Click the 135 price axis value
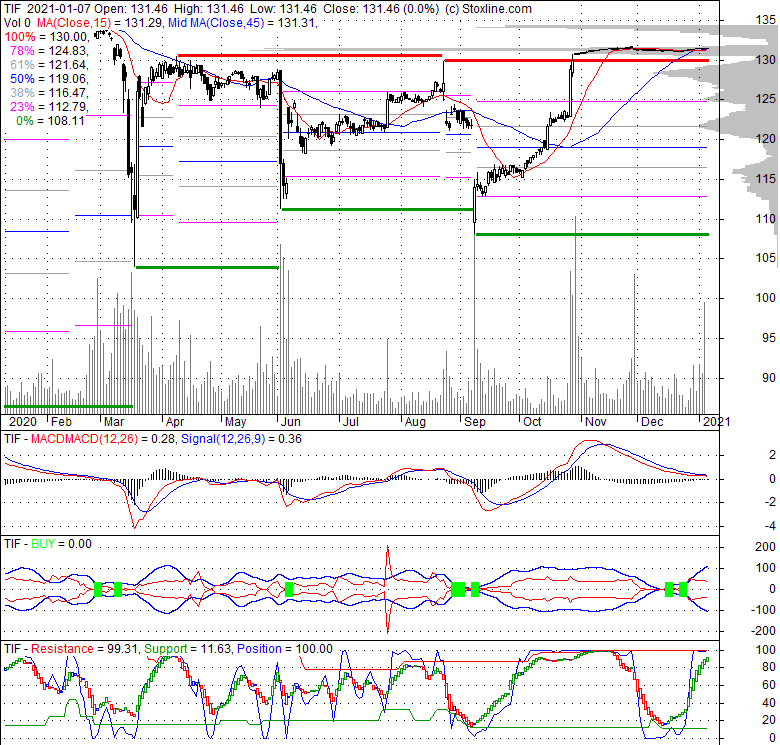This screenshot has width=780, height=745. pos(766,20)
